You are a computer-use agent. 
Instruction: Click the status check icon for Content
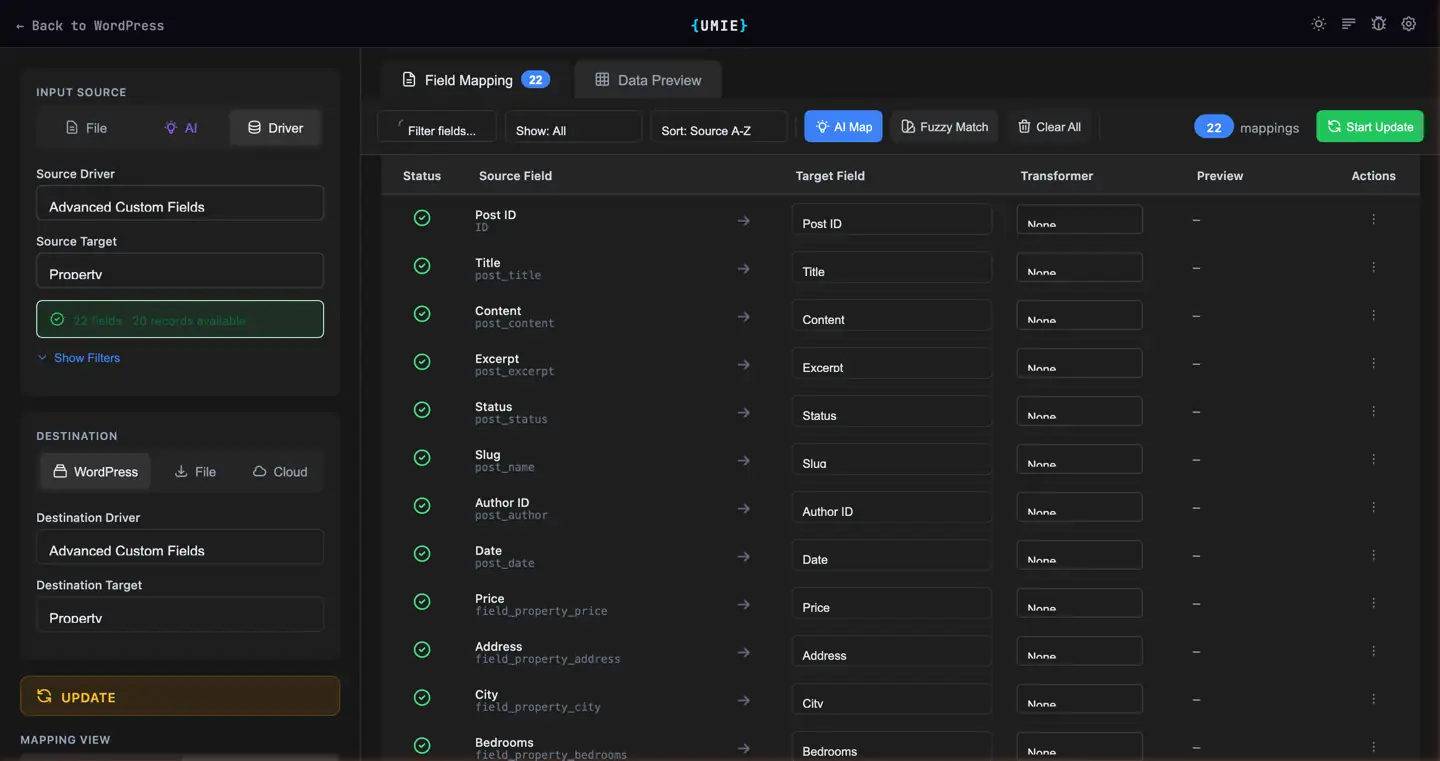pyautogui.click(x=422, y=314)
